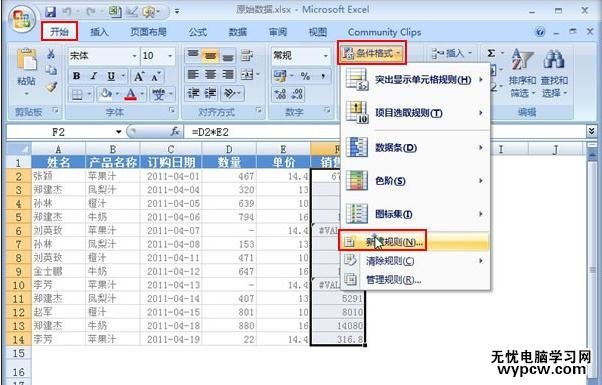Screen dimensions: 602x385
Task: Increase font size with large A
Action: click(139, 76)
